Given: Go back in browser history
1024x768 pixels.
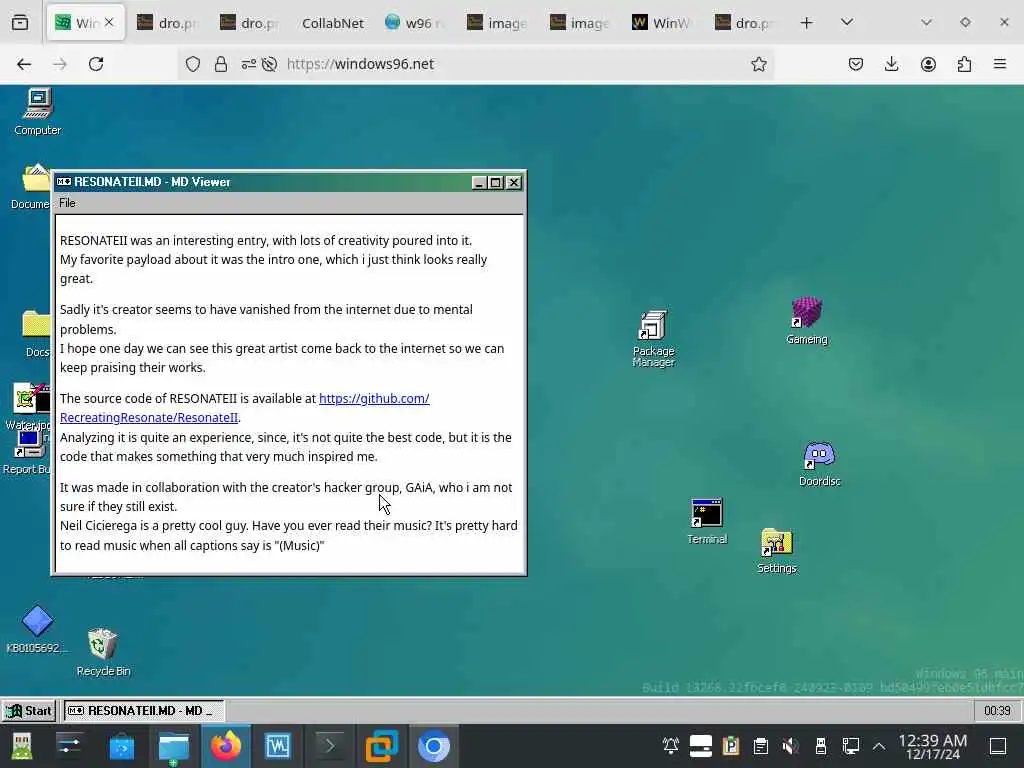Looking at the screenshot, I should (24, 64).
